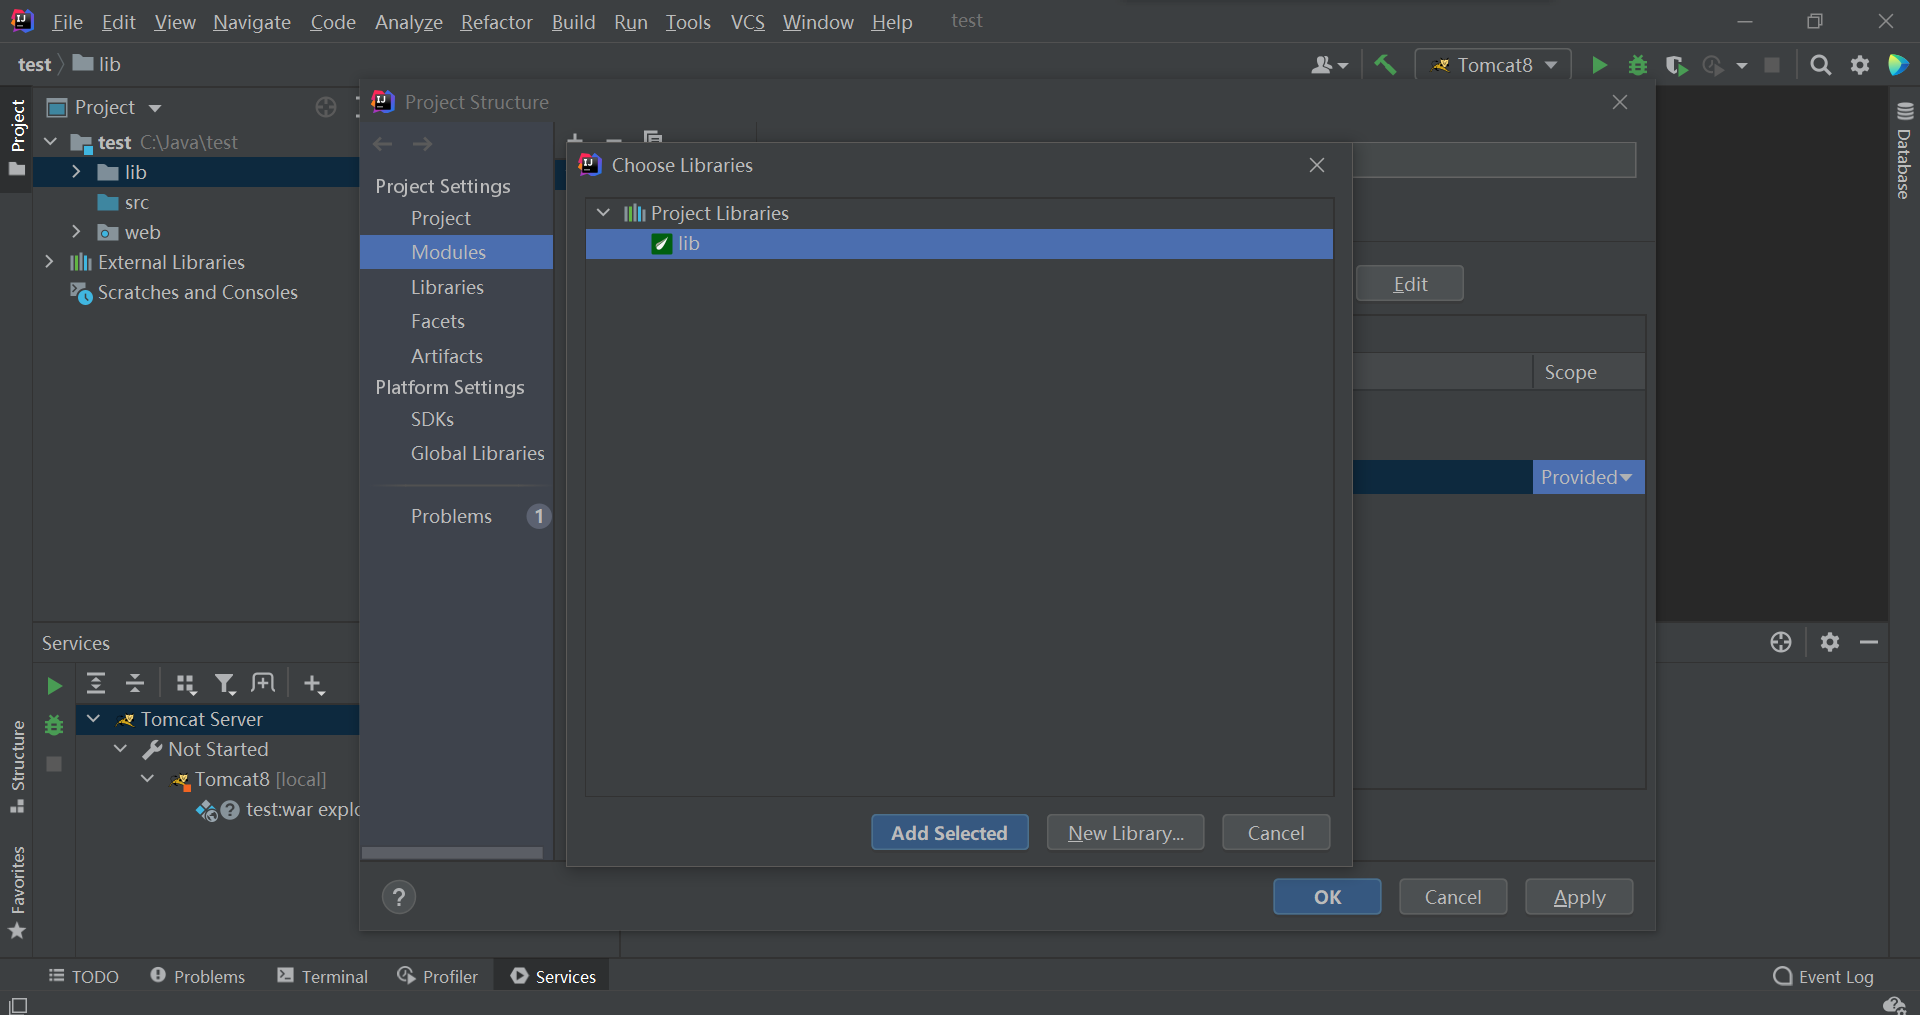Open Database tool window on right edge
Image resolution: width=1920 pixels, height=1015 pixels.
pos(1904,150)
